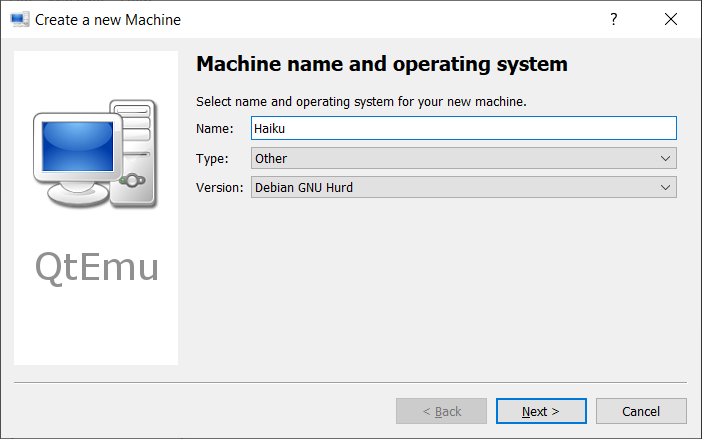Close the Create a new Machine dialog
The width and height of the screenshot is (702, 439).
670,19
